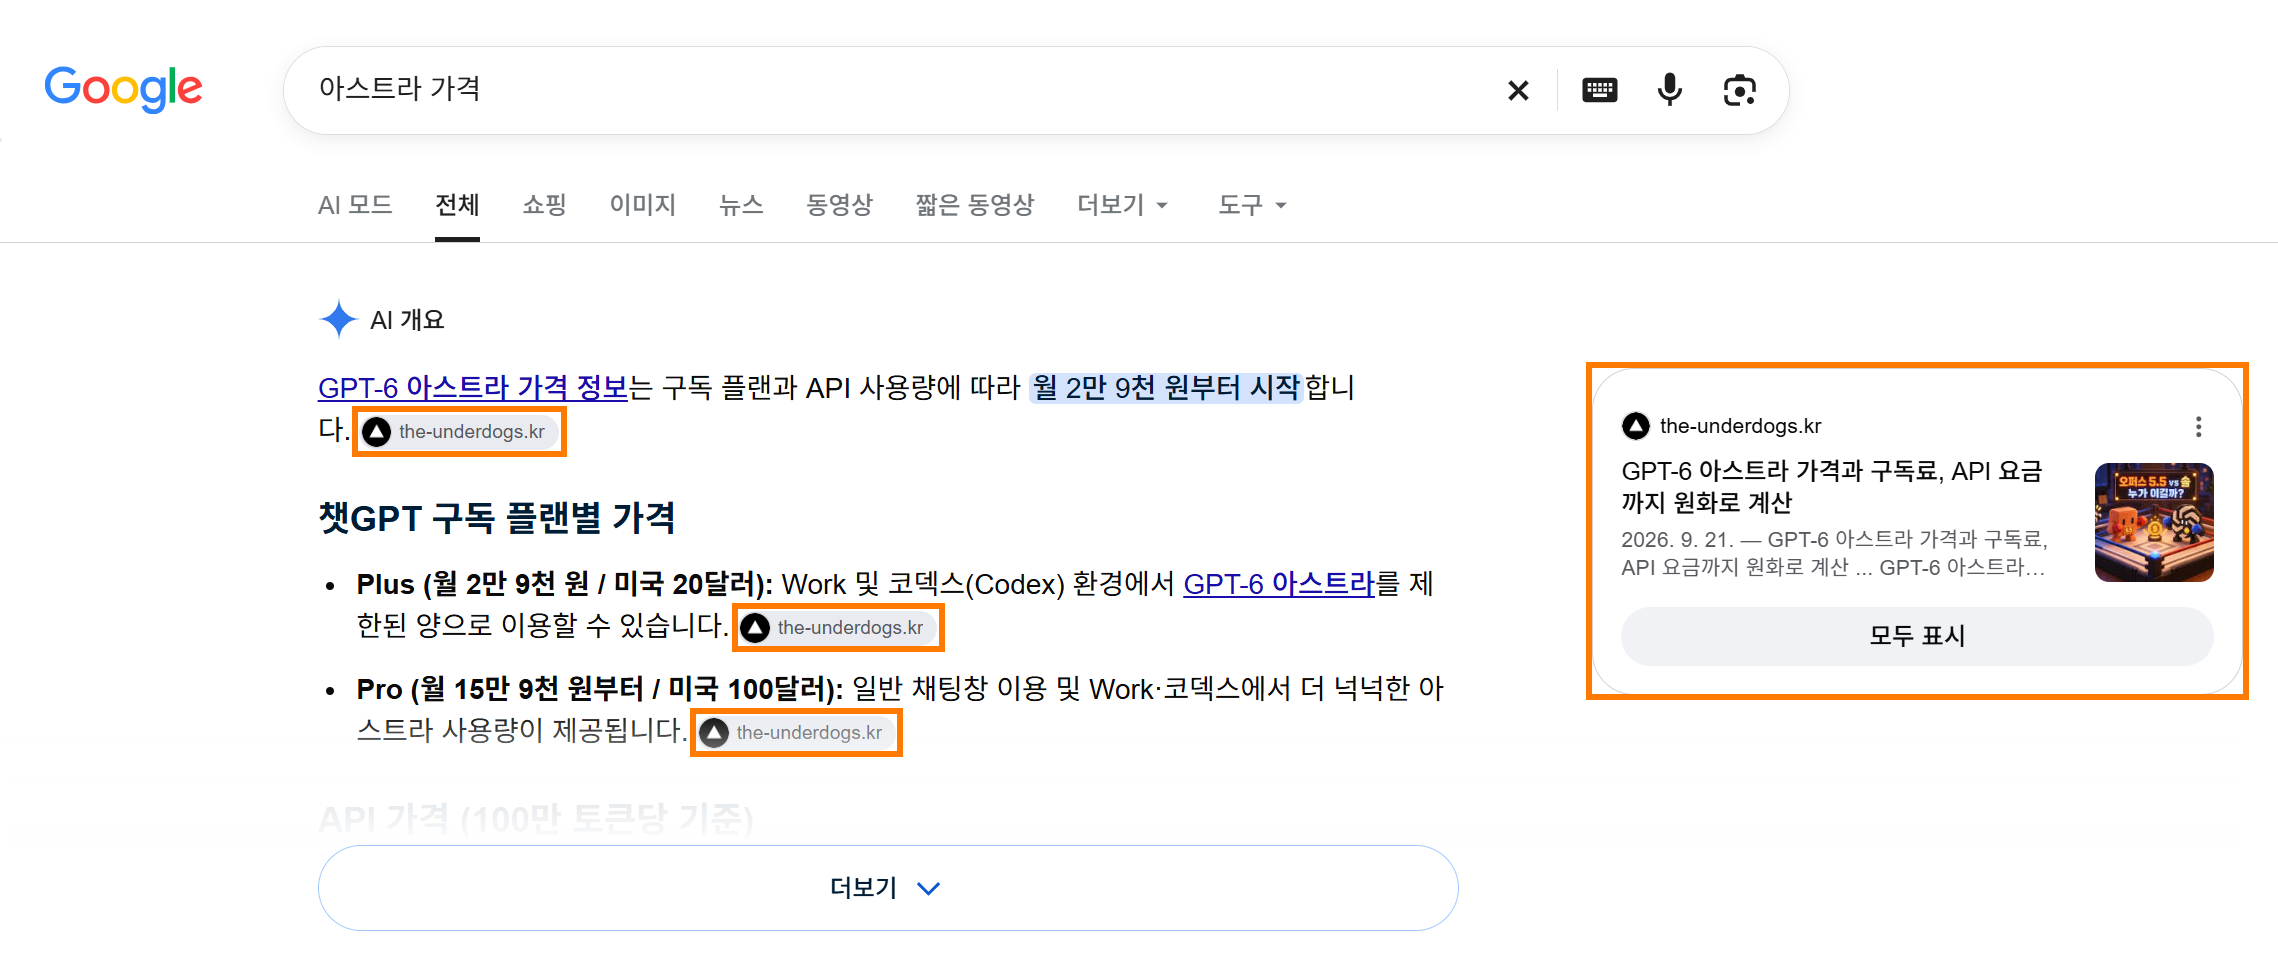Open Google Lens image search icon
This screenshot has width=2278, height=953.
[x=1740, y=91]
